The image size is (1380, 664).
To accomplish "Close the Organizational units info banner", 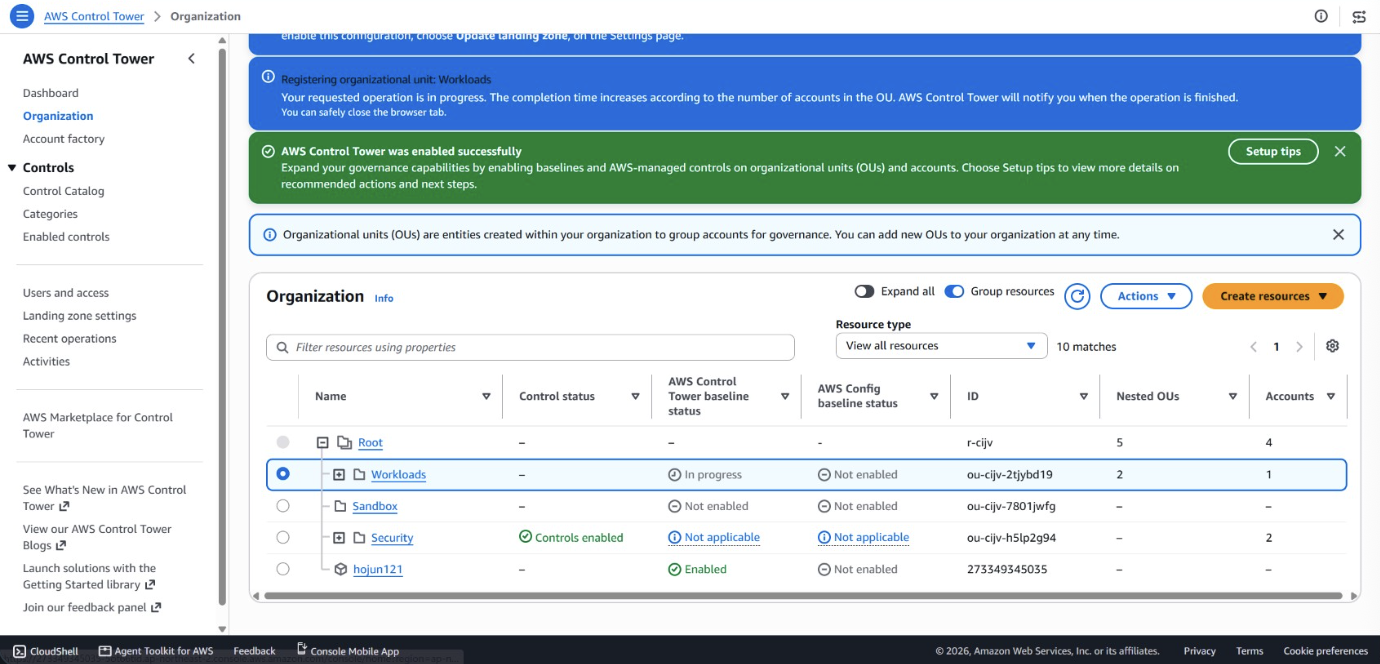I will 1338,234.
